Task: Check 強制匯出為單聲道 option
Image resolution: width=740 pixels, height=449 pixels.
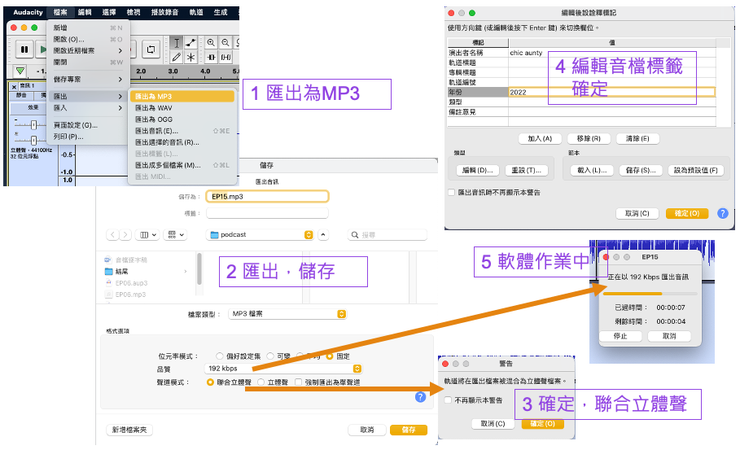Action: [298, 382]
